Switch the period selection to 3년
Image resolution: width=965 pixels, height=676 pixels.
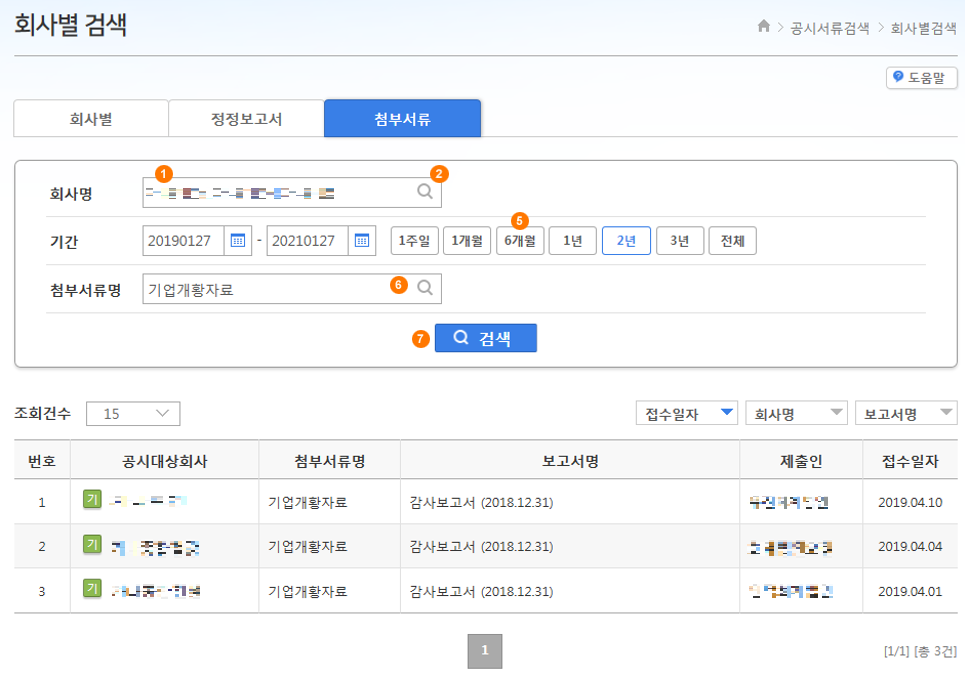679,241
